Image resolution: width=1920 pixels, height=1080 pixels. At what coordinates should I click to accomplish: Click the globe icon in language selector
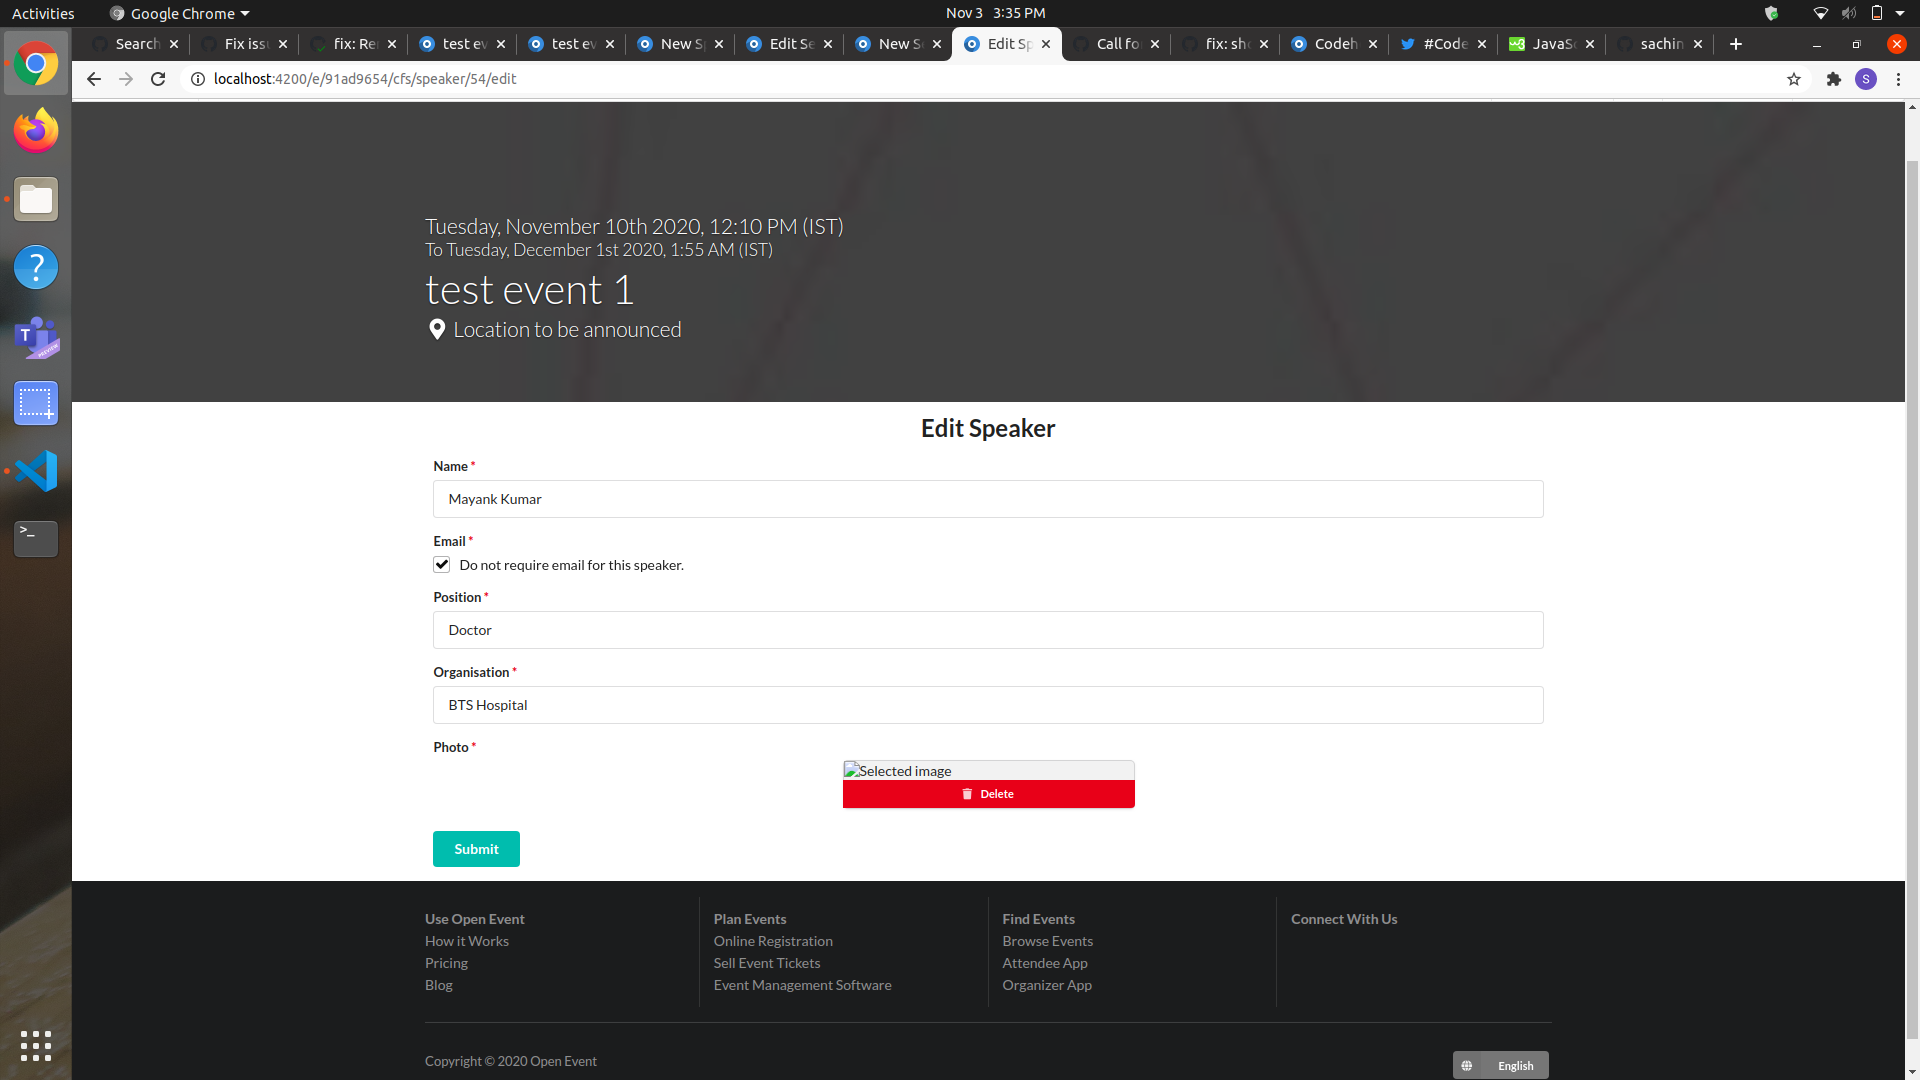[x=1467, y=1066]
